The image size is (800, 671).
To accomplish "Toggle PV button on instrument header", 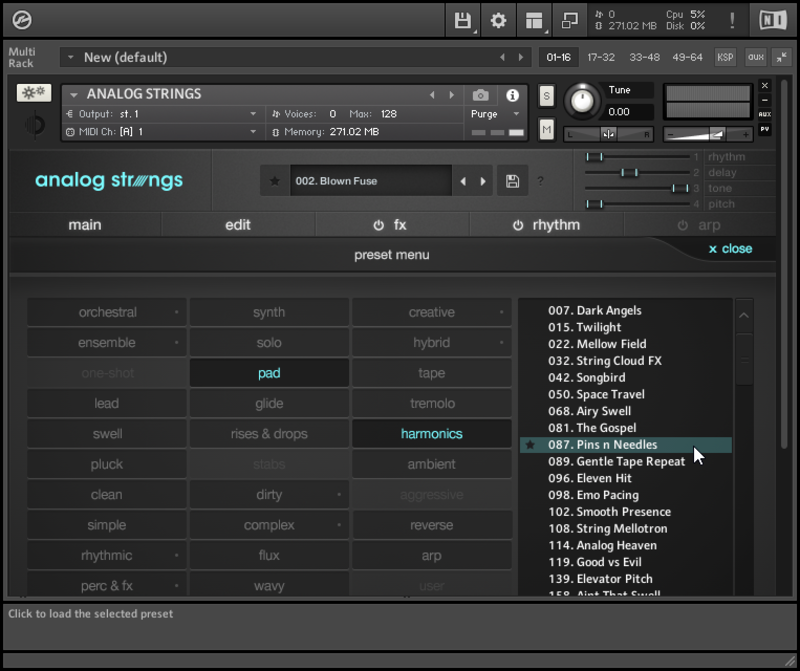I will click(765, 130).
